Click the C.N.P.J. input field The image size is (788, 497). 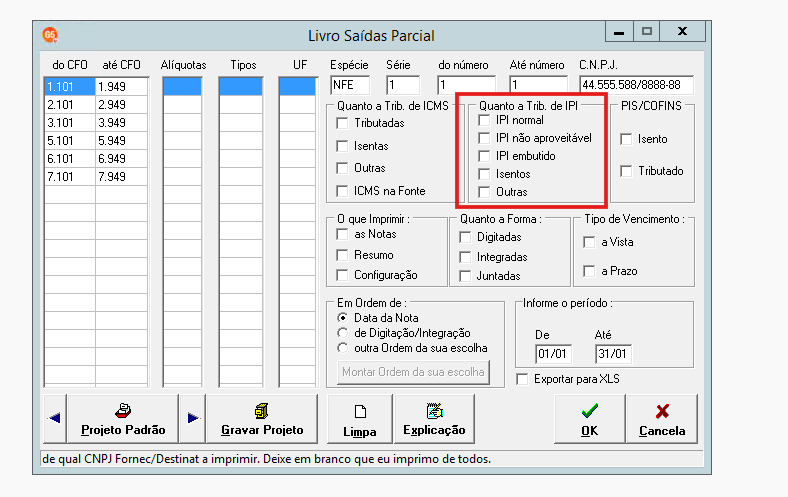tap(636, 85)
